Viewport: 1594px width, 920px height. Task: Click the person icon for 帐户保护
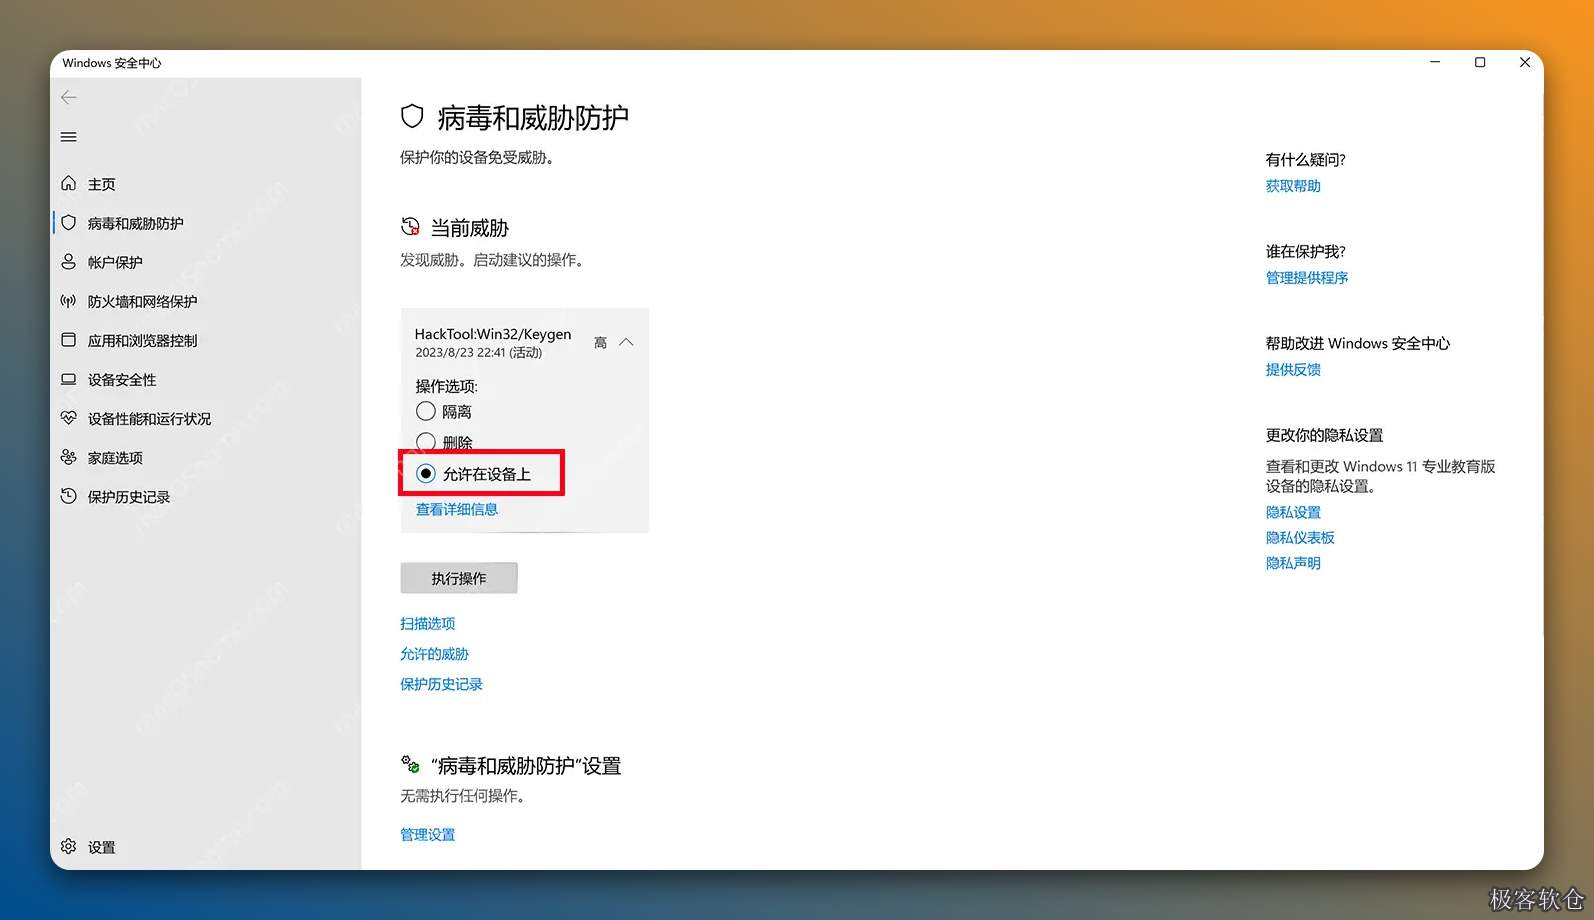(x=69, y=261)
